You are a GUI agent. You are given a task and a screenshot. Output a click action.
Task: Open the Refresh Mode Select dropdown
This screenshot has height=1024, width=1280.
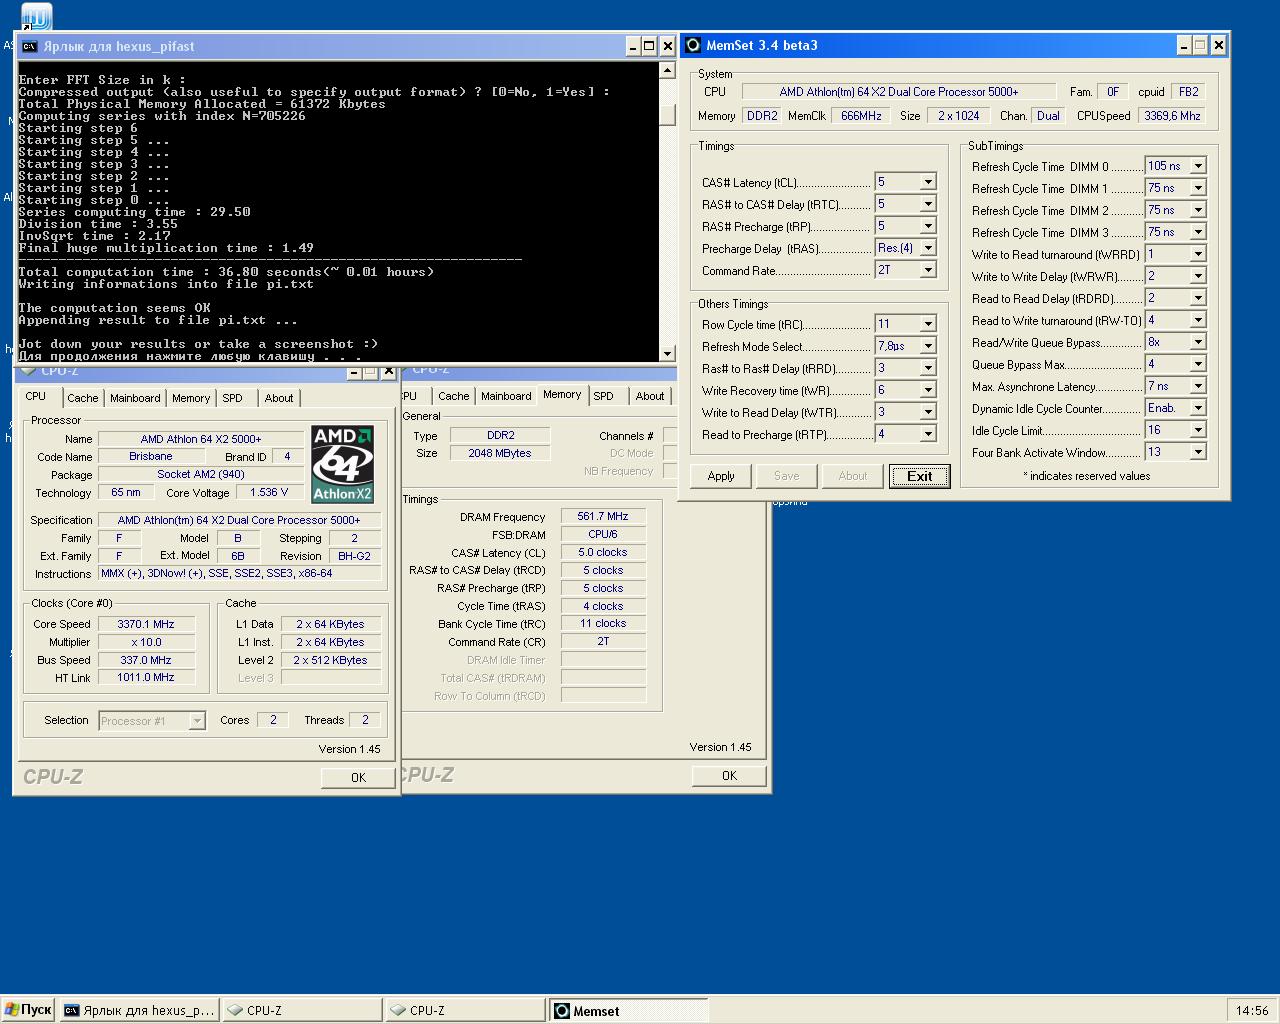pyautogui.click(x=928, y=346)
